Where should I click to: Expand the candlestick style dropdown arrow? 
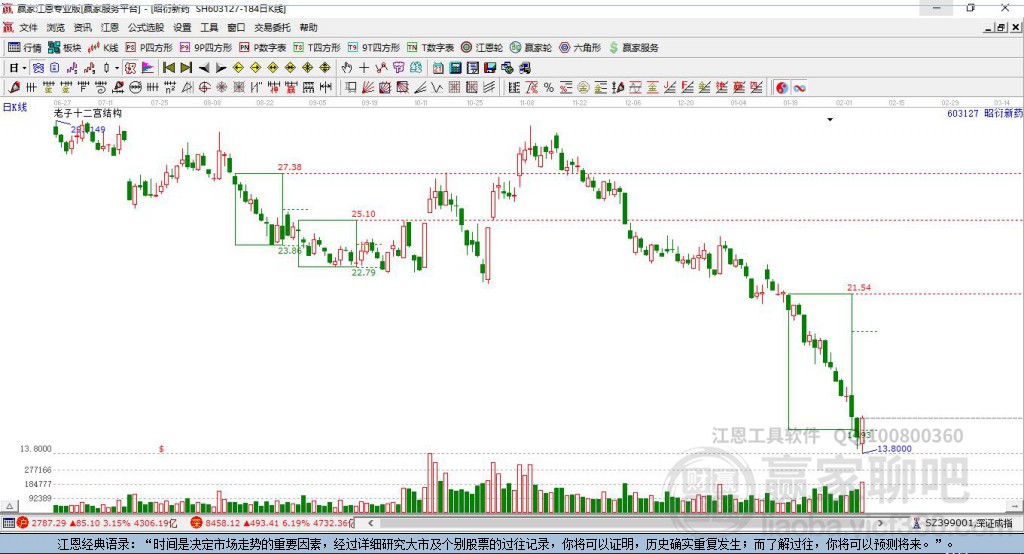tap(117, 68)
